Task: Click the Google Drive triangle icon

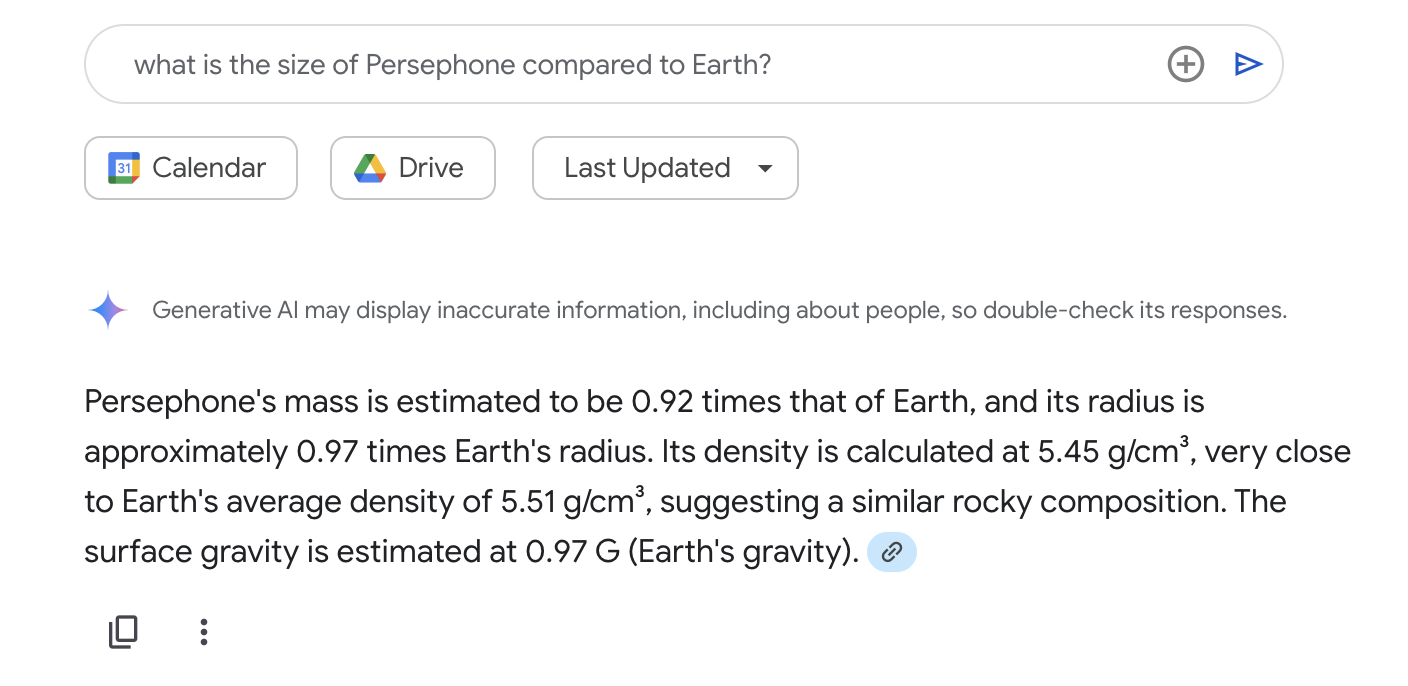Action: tap(370, 168)
